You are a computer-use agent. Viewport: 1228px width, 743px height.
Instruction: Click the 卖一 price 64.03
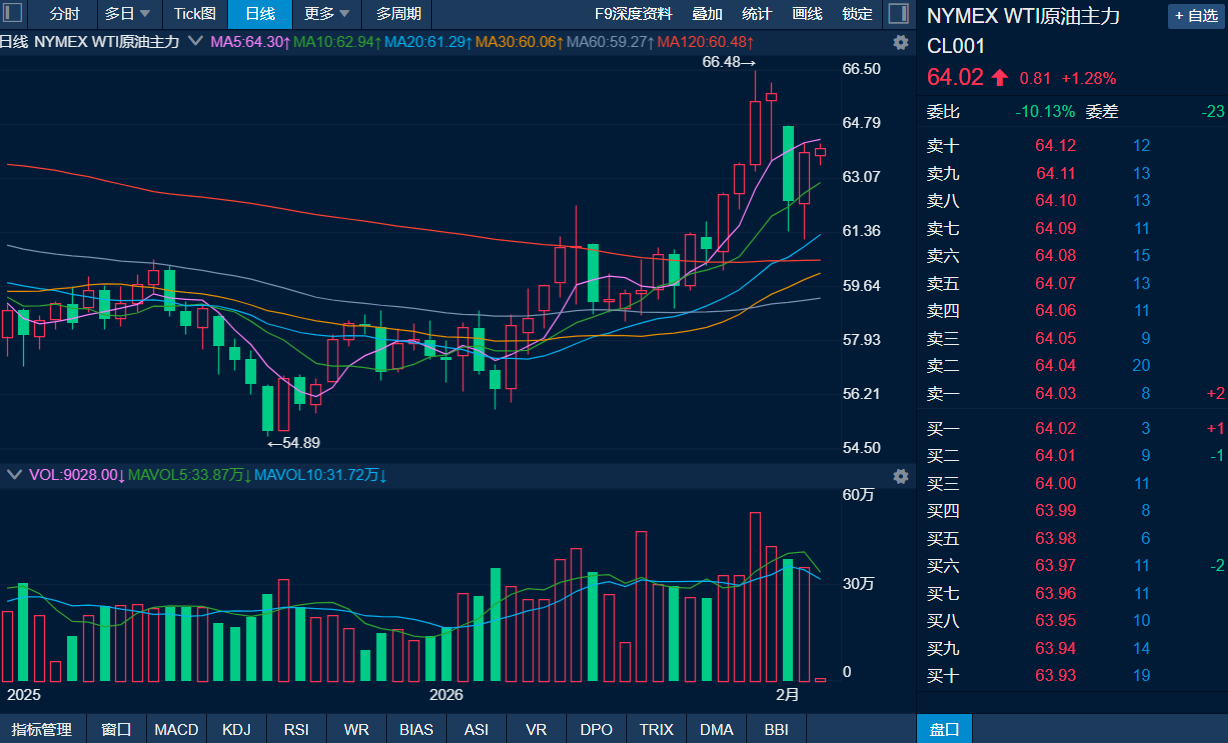point(1056,394)
